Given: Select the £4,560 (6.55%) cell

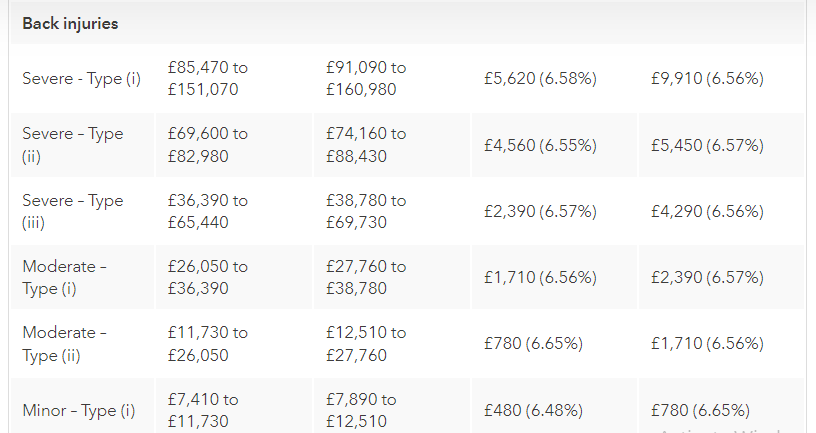Looking at the screenshot, I should (x=540, y=145).
